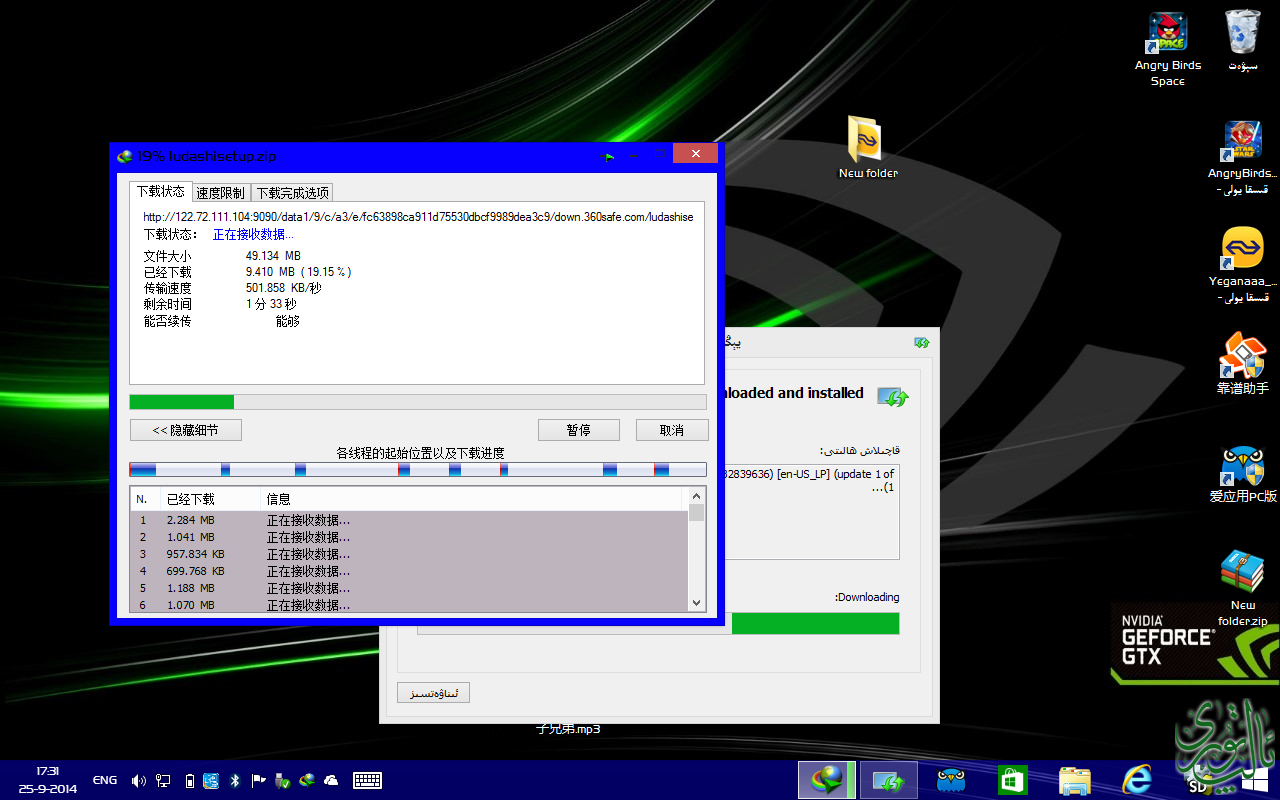The image size is (1280, 800).
Task: Click the update icon in background window title
Action: (x=922, y=342)
